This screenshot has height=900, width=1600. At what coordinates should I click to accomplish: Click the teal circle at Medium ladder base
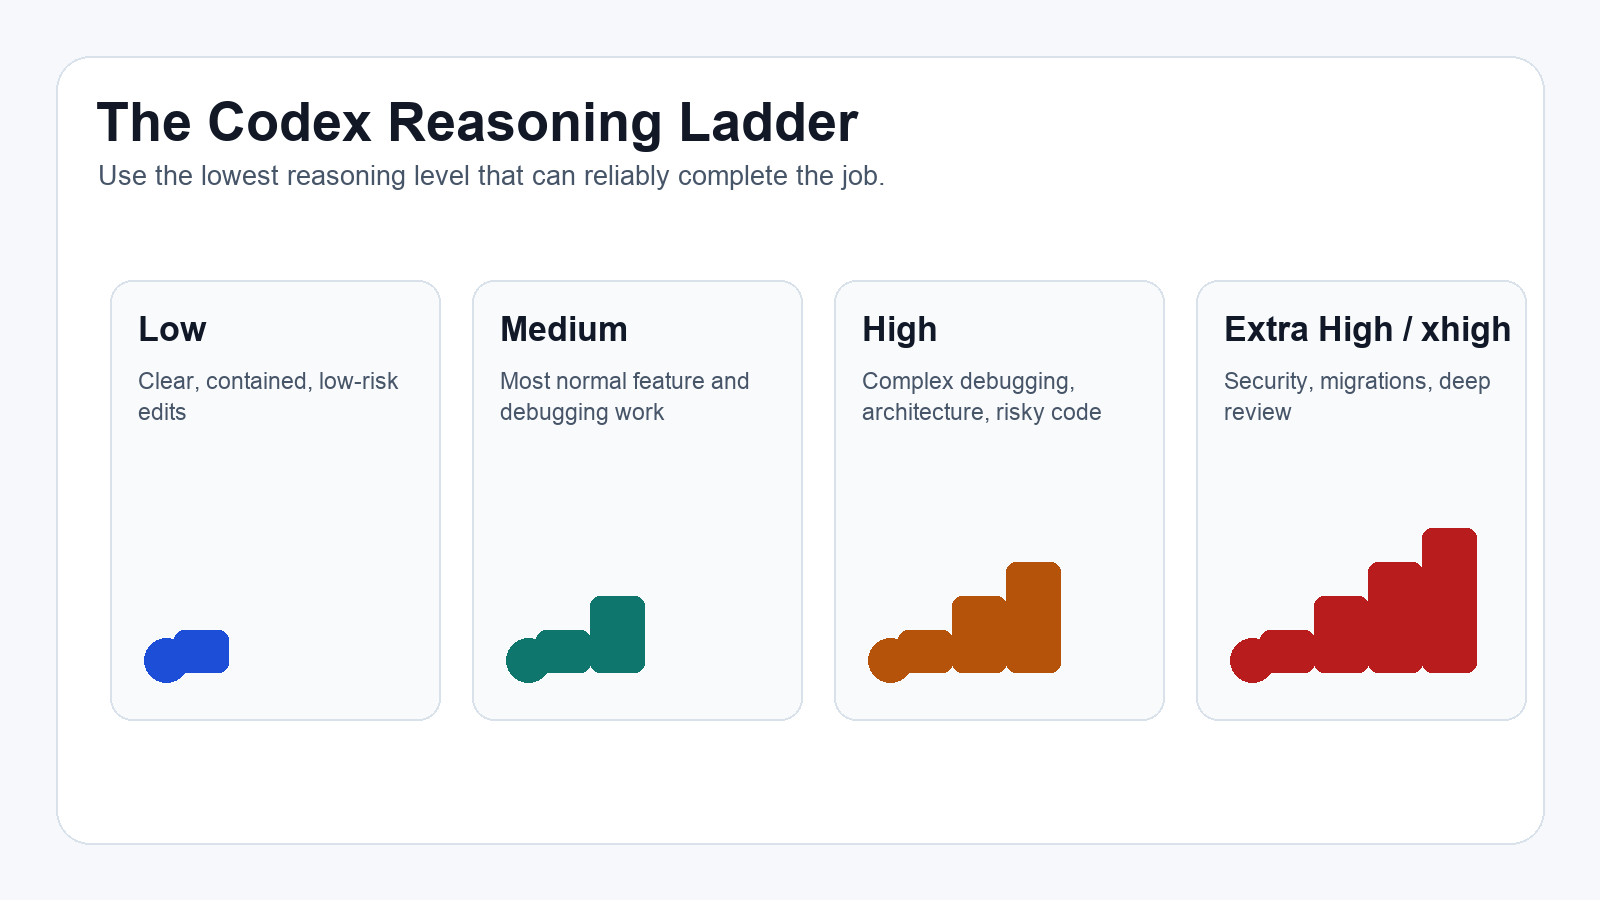(528, 660)
